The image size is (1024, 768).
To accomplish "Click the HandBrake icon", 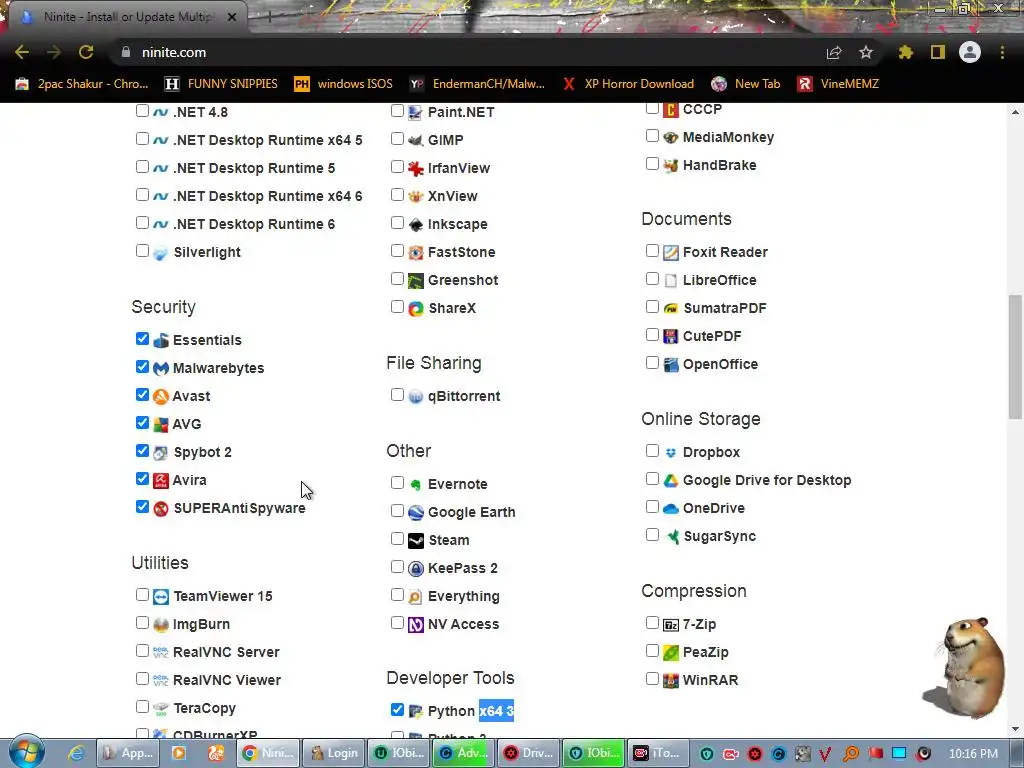I will click(671, 165).
